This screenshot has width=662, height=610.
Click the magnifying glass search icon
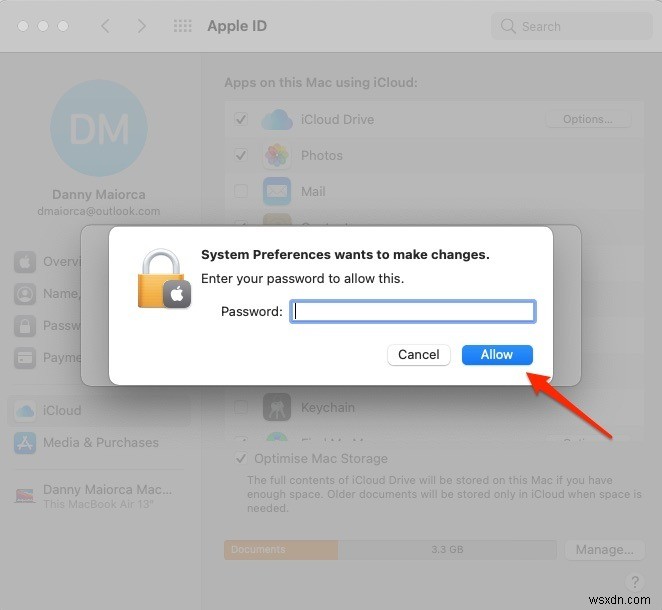click(x=508, y=26)
